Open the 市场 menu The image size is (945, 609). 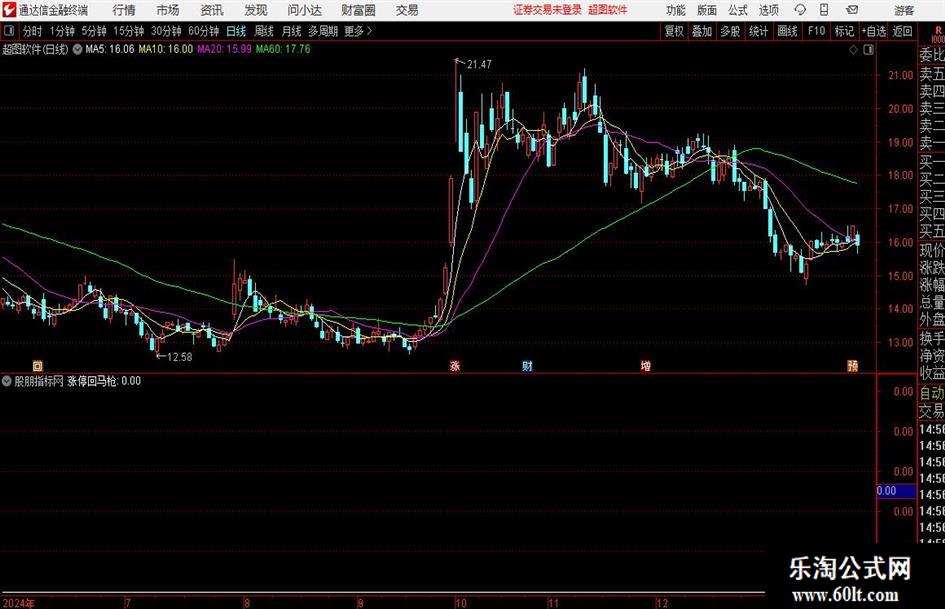point(168,10)
